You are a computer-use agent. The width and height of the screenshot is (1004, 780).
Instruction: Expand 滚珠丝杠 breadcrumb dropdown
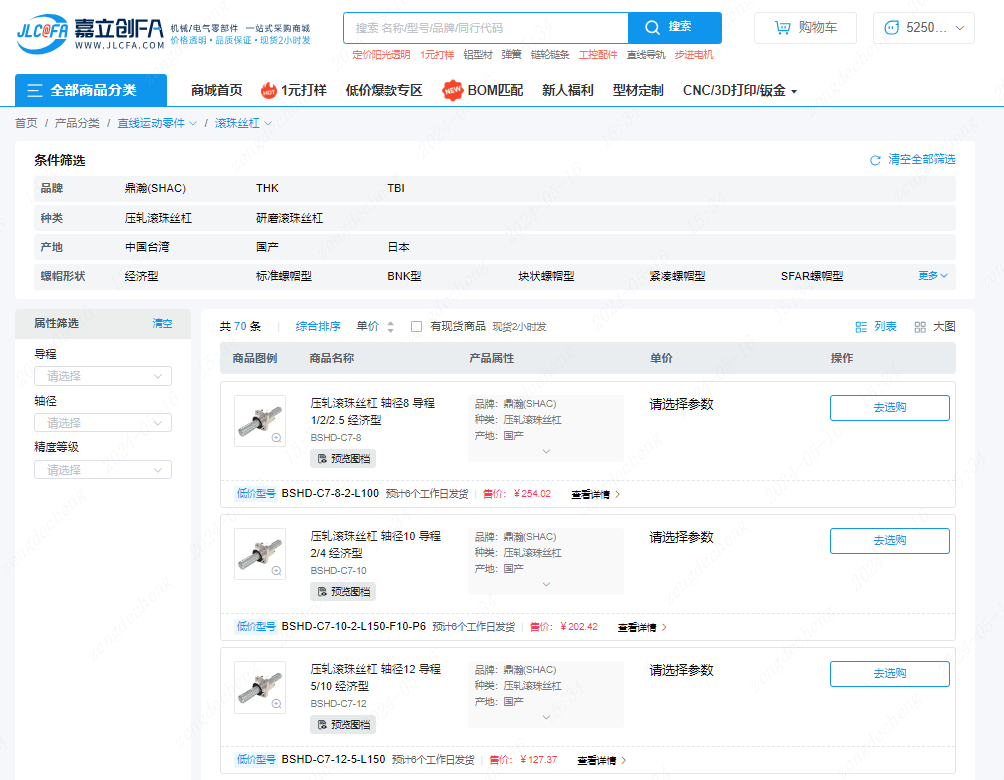point(268,123)
